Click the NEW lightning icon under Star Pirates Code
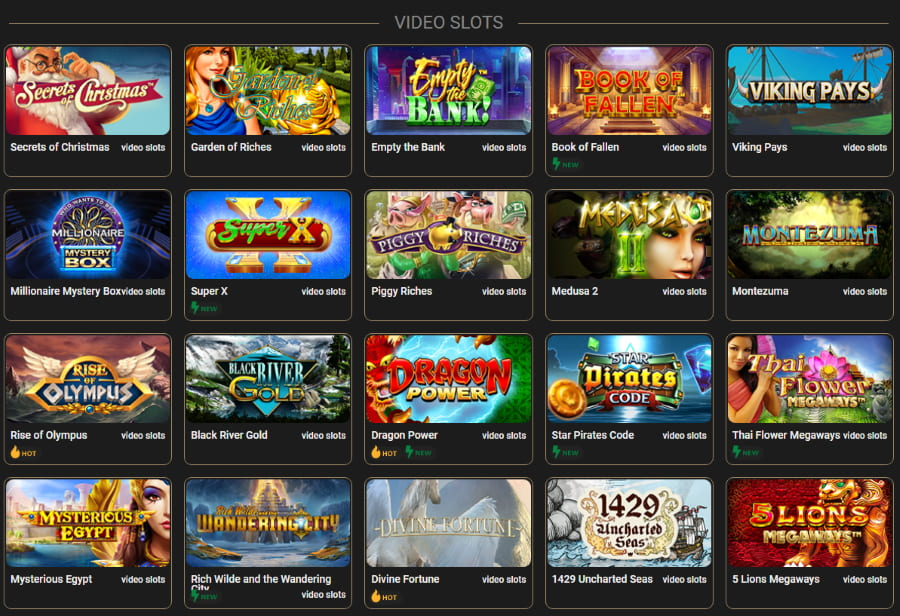Screen dimensions: 900x616 pyautogui.click(x=556, y=452)
